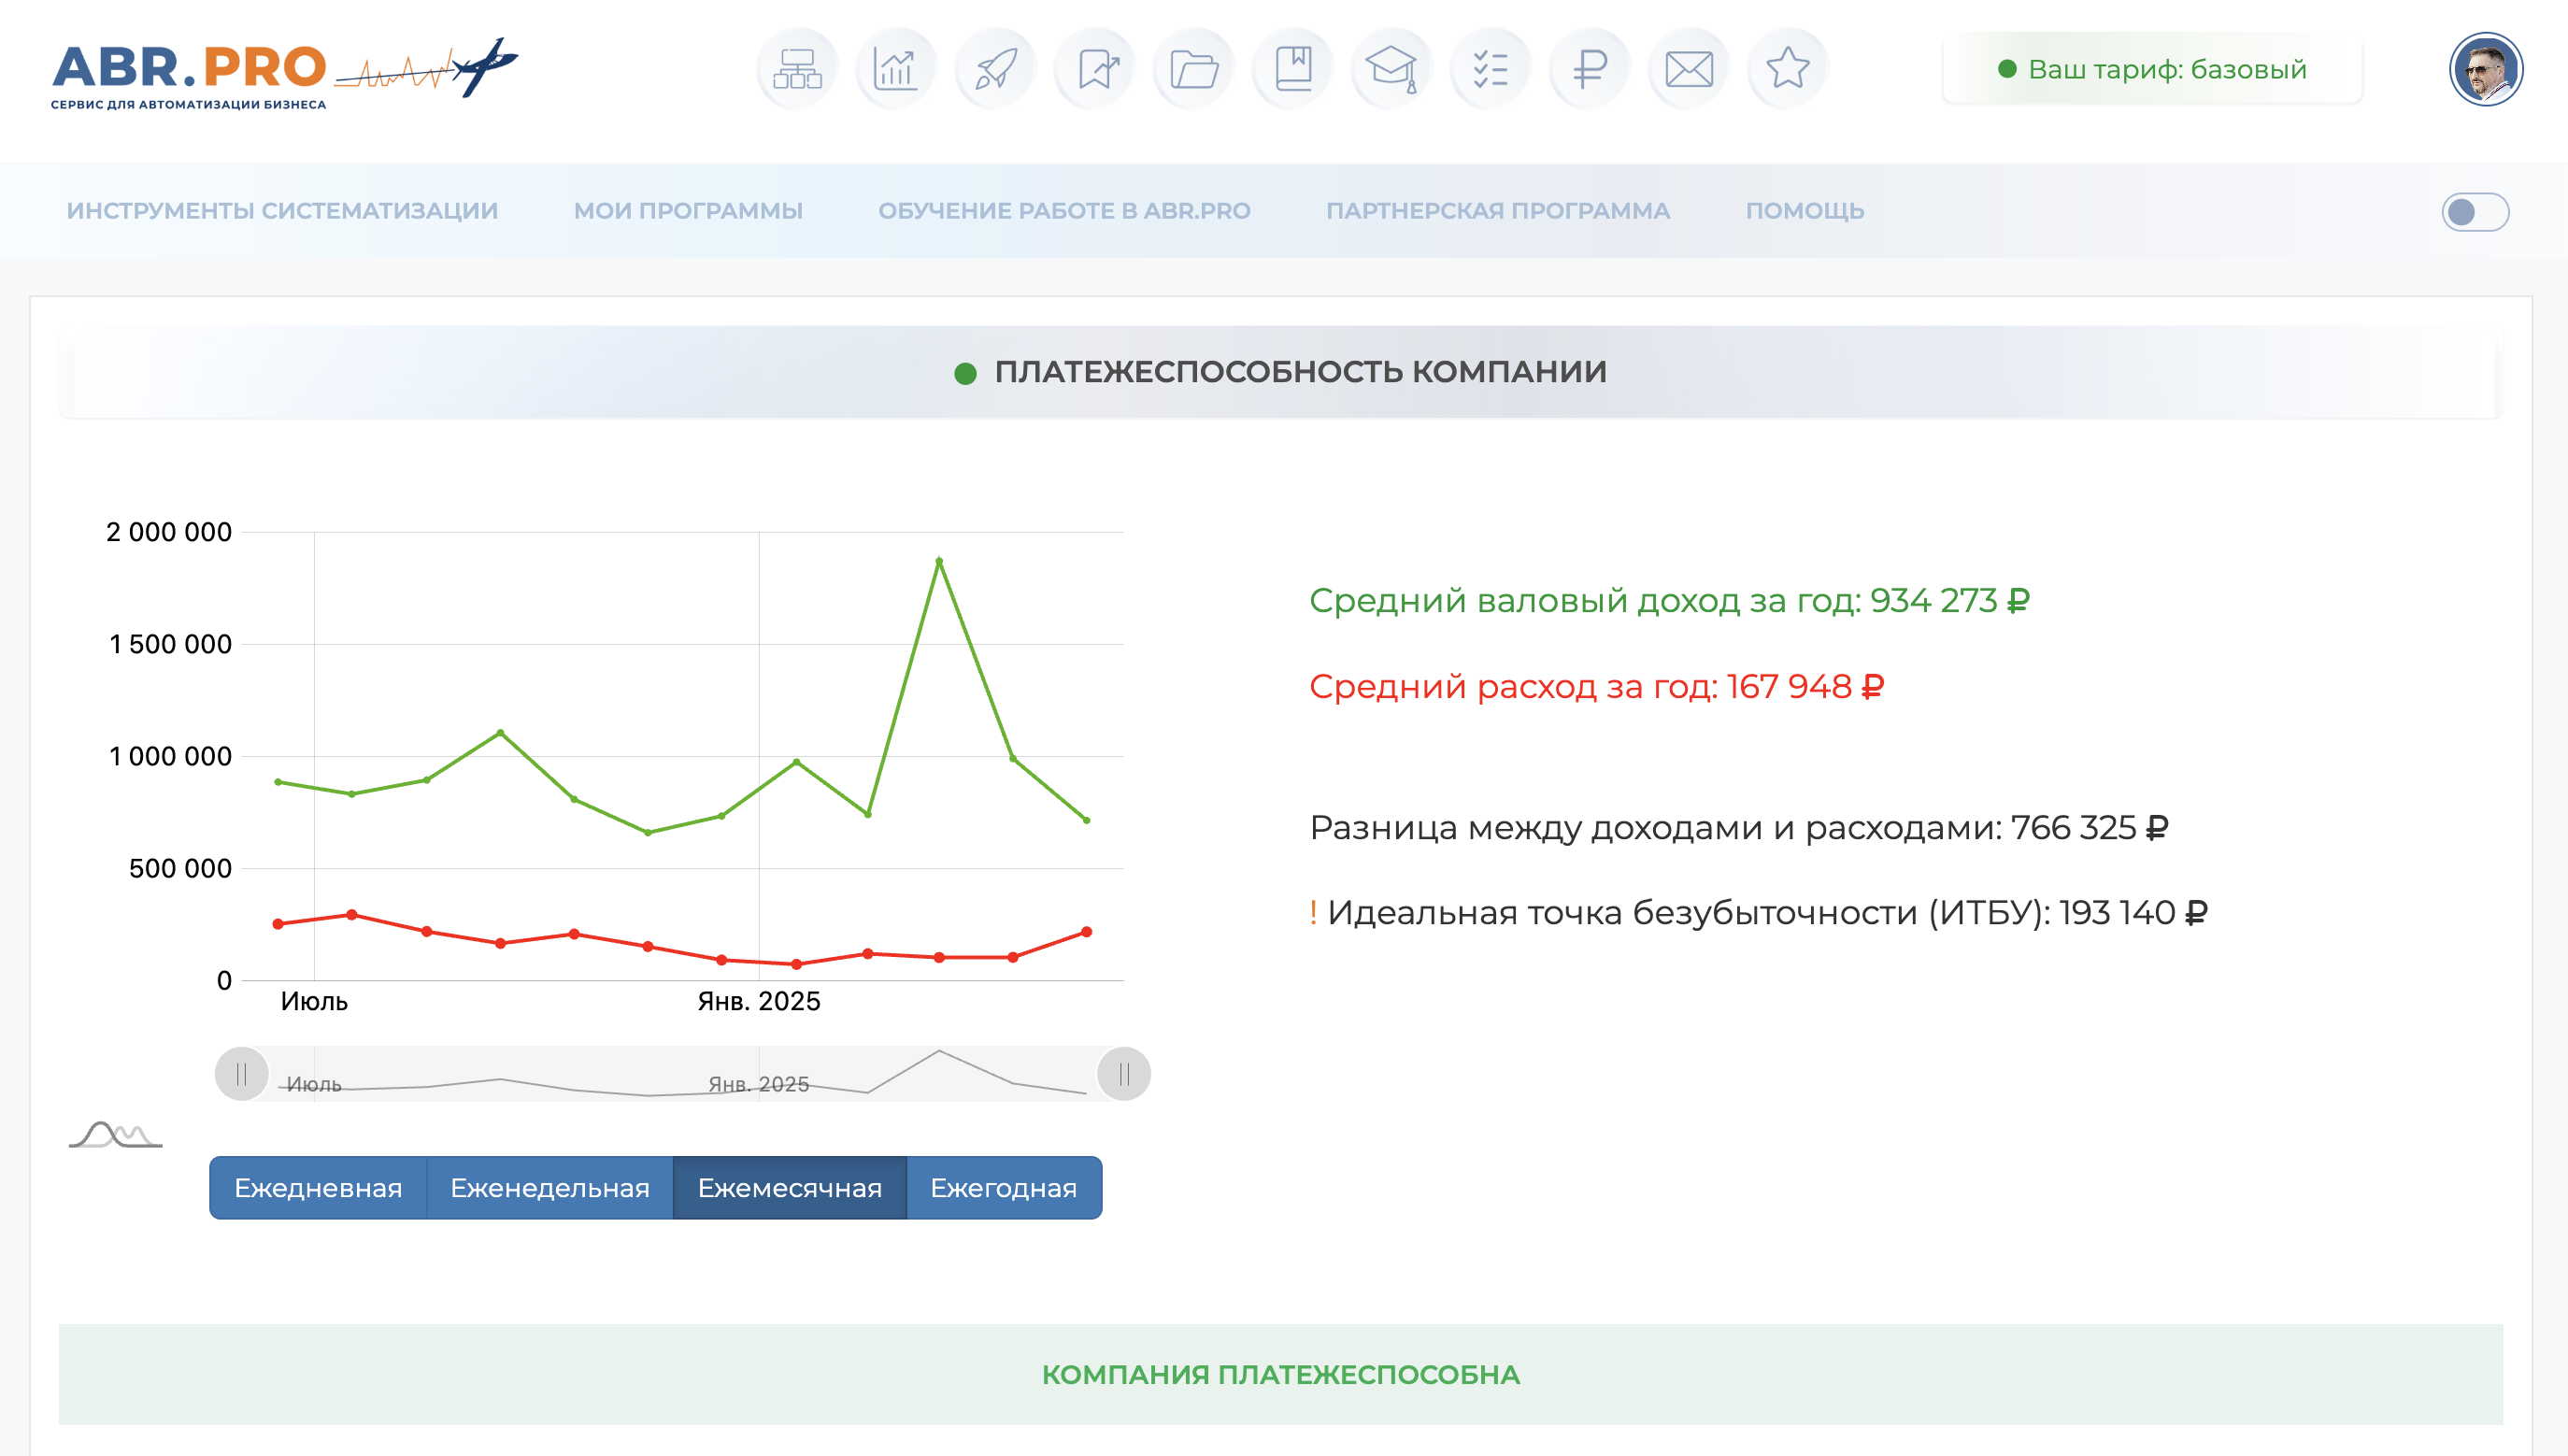Screen dimensions: 2568x1456
Task: Click the rocket icon in toolbar
Action: point(995,69)
